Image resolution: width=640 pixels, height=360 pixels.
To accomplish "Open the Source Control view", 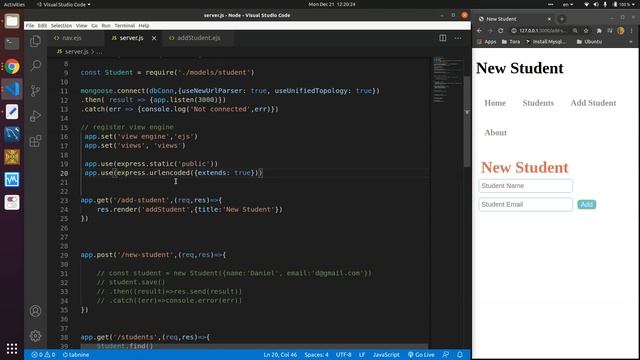I will pyautogui.click(x=36, y=91).
